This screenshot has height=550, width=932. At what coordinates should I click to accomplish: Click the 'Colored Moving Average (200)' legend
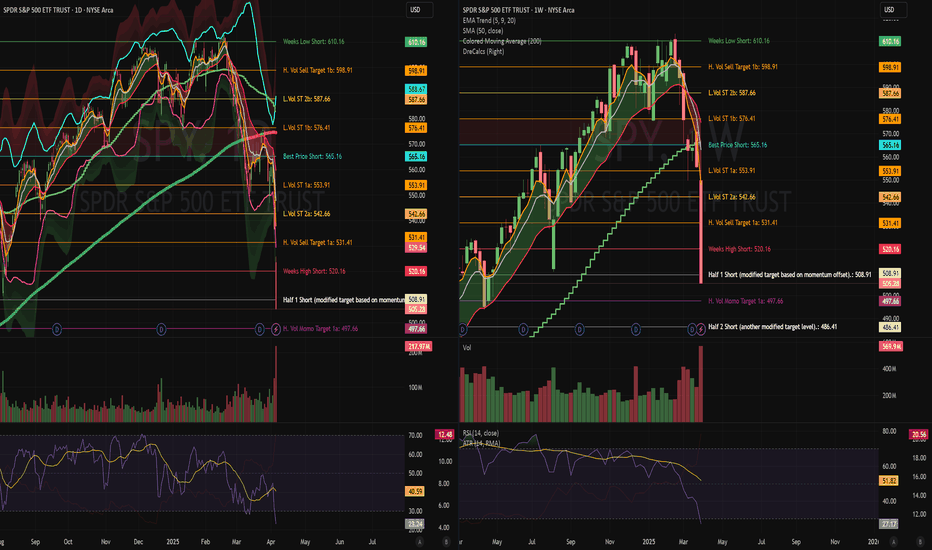[x=502, y=41]
